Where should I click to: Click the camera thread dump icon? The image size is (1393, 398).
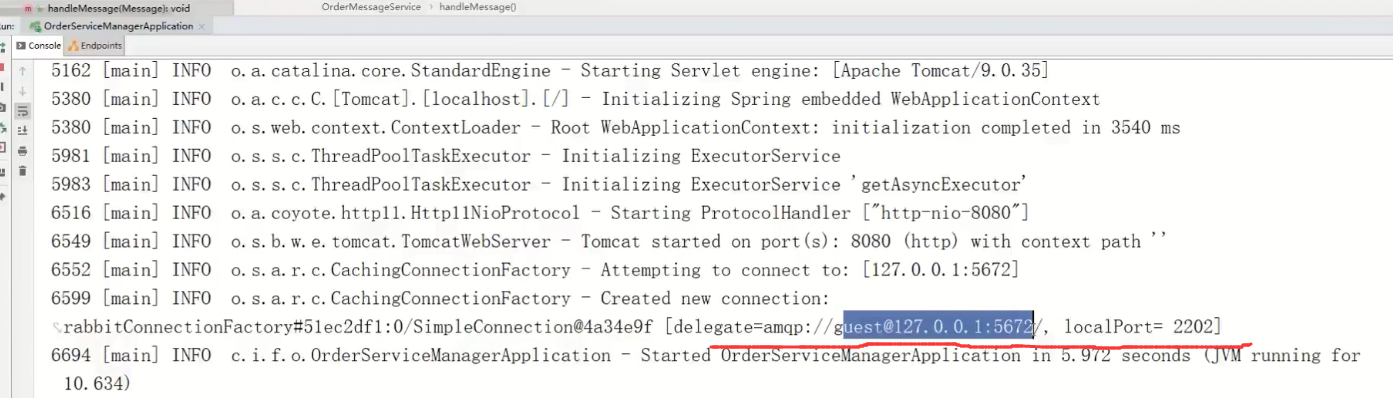click(x=3, y=107)
